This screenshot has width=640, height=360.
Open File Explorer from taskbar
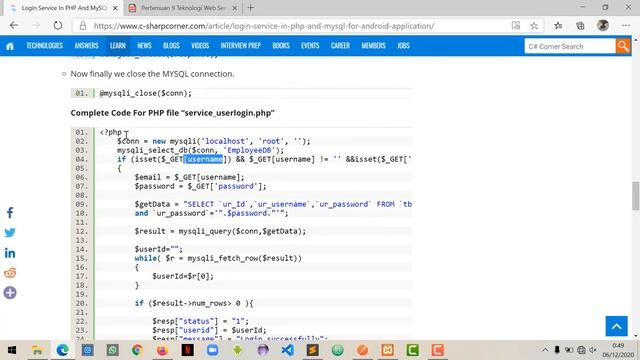point(37,350)
